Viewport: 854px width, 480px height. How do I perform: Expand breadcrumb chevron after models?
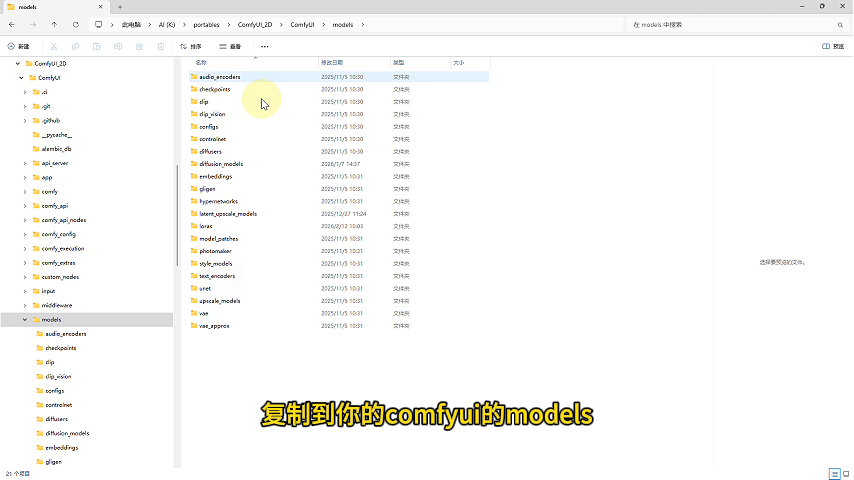pos(363,25)
